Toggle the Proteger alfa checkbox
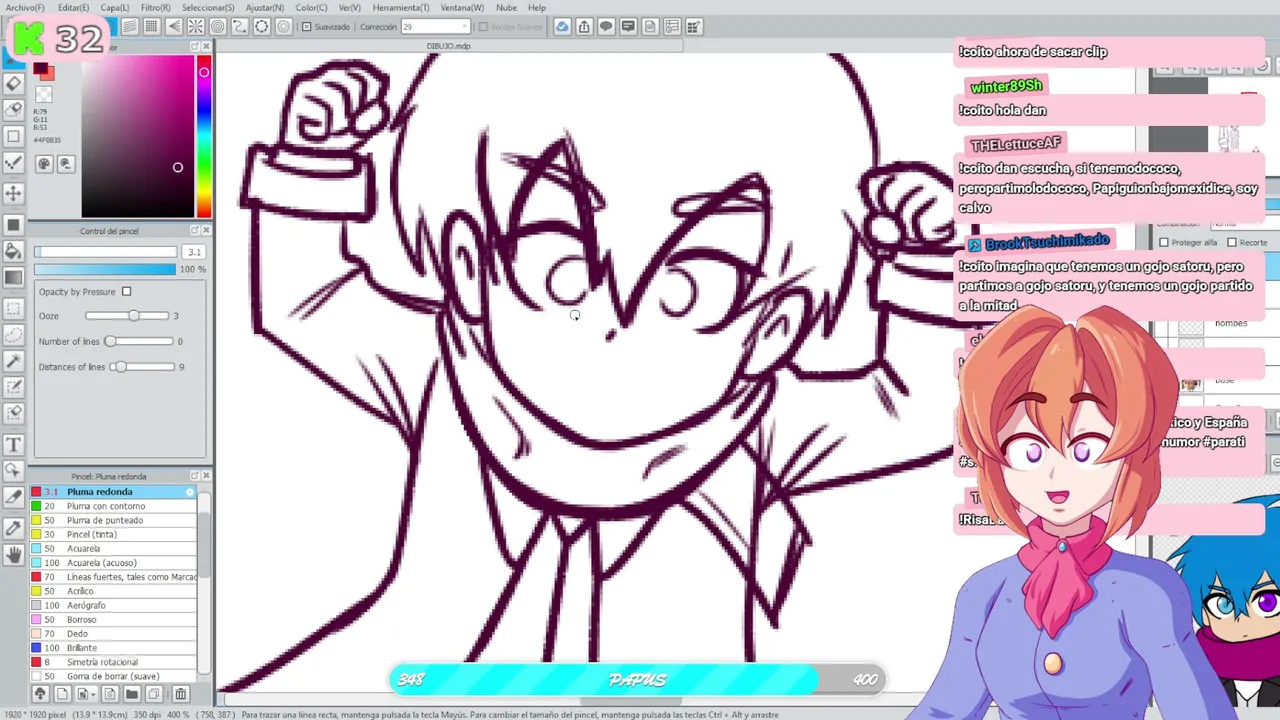The width and height of the screenshot is (1280, 720). (x=1164, y=242)
